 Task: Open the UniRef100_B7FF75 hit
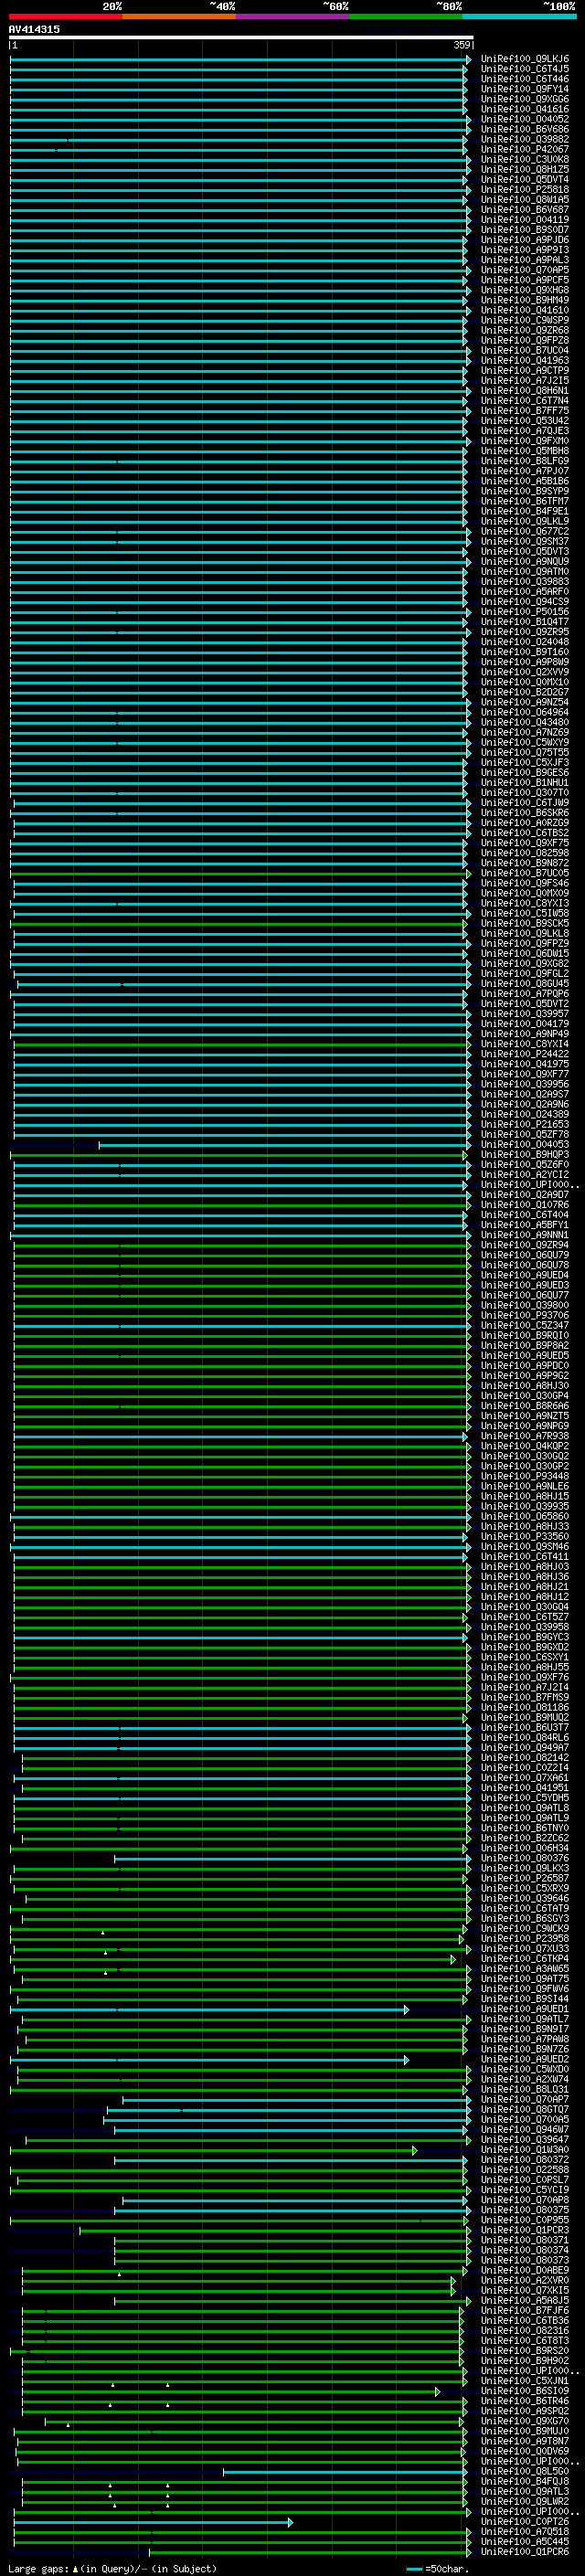(525, 411)
